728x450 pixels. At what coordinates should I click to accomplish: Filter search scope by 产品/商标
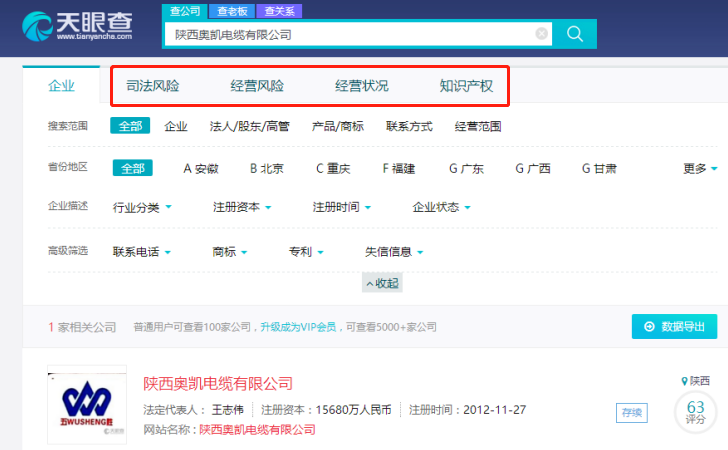tap(338, 126)
